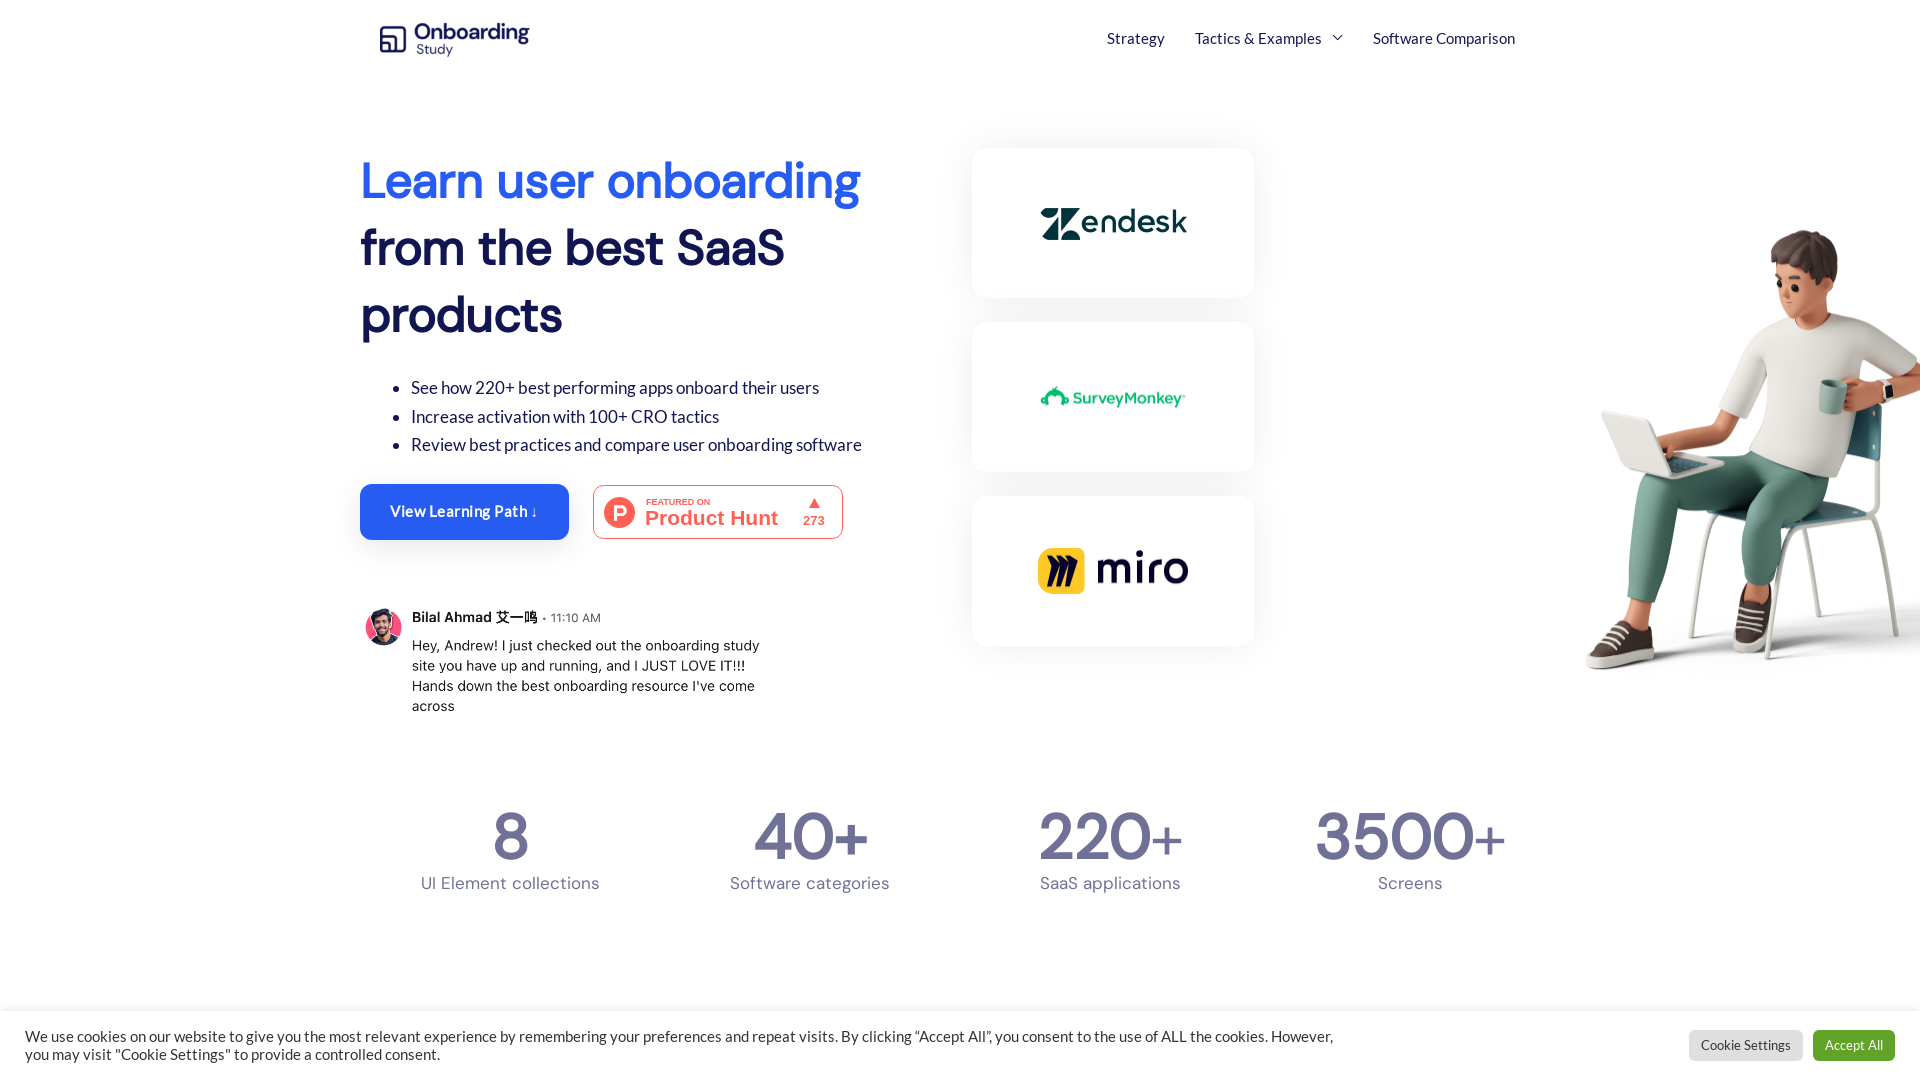Image resolution: width=1920 pixels, height=1080 pixels.
Task: Click the 'Learn user onboarding' heading
Action: [x=610, y=181]
